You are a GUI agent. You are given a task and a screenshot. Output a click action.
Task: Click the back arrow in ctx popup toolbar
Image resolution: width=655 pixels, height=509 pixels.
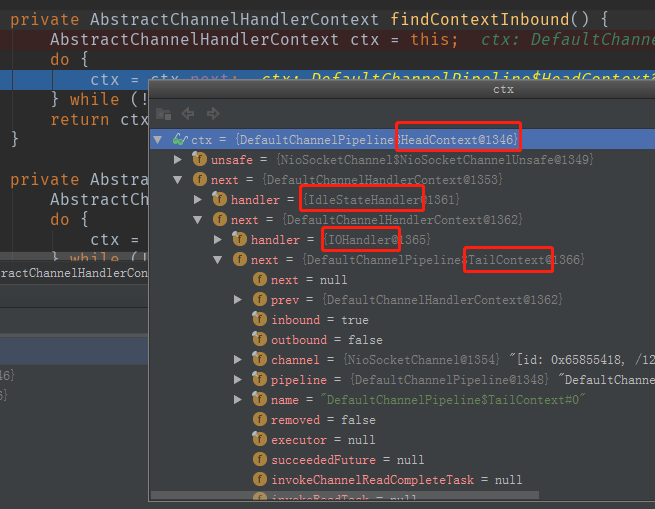click(188, 113)
